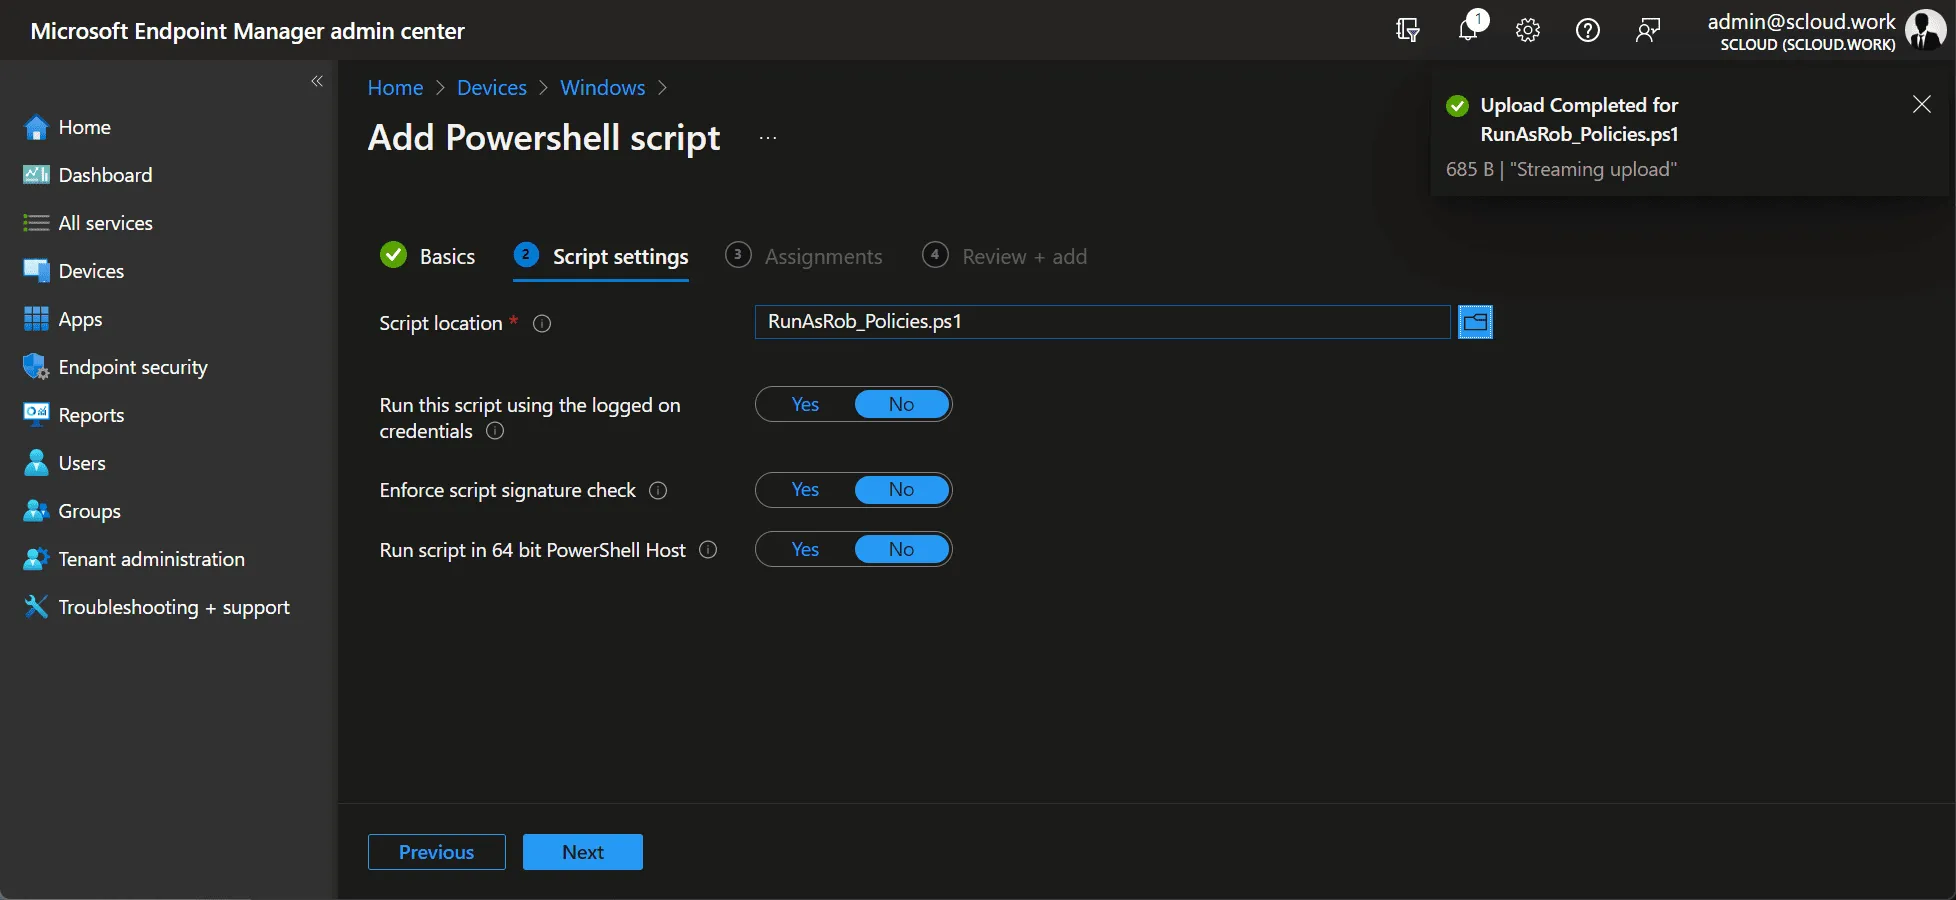
Task: Click admin@scloud.work account name
Action: (x=1801, y=21)
